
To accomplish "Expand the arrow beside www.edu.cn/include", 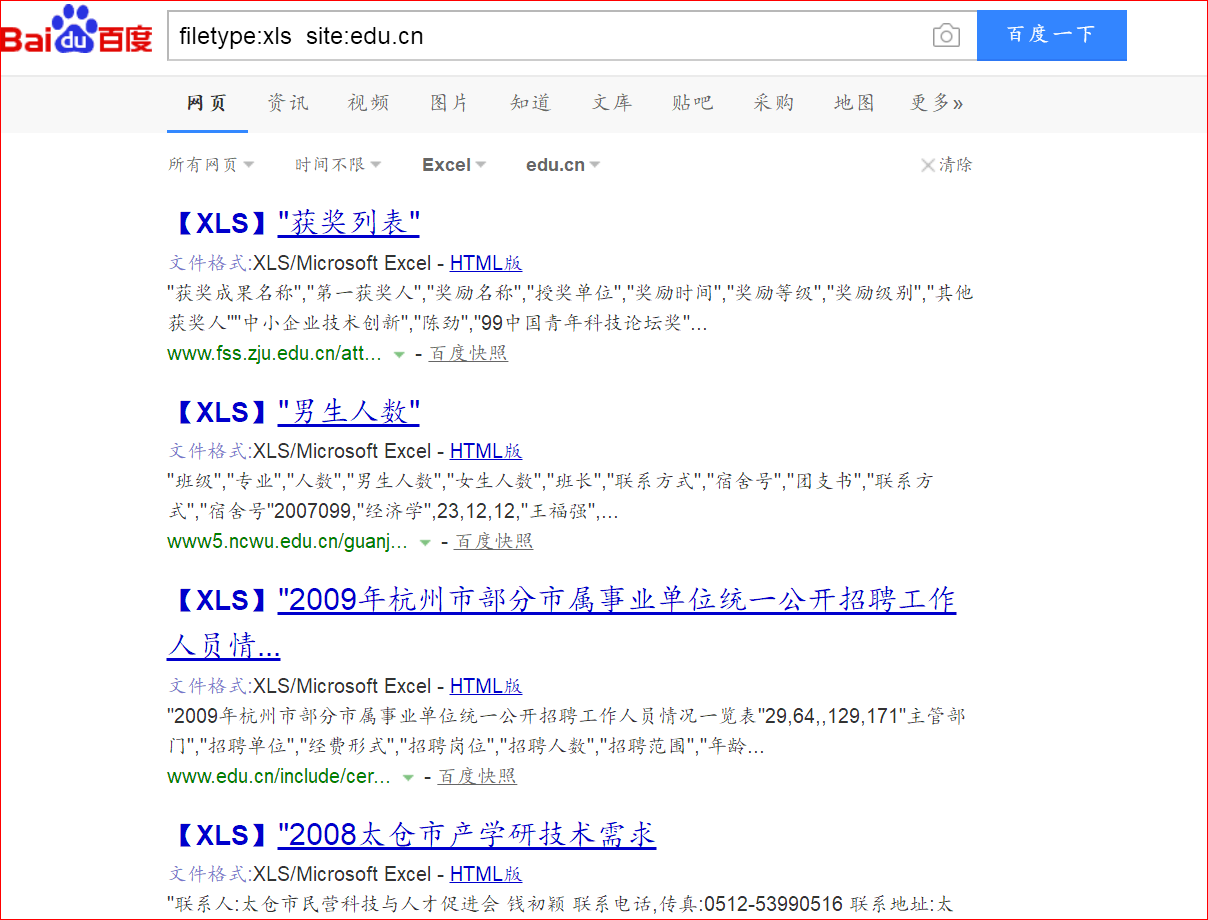I will [408, 777].
